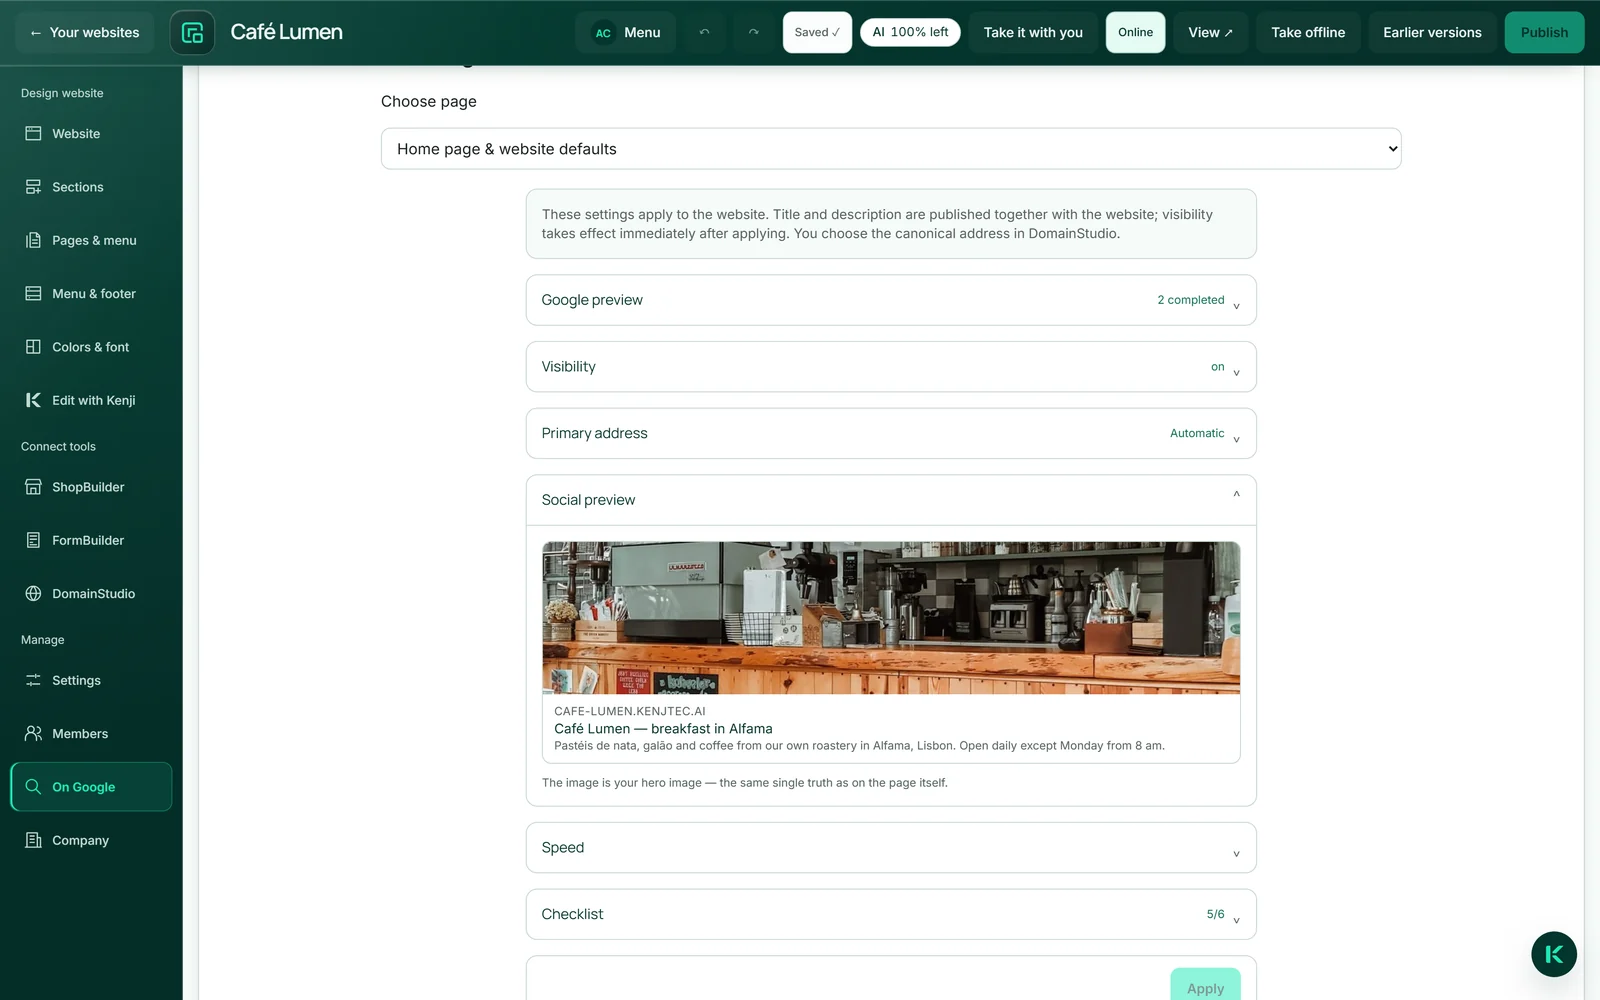Viewport: 1600px width, 1000px height.
Task: Click the Colors & font icon
Action: click(x=33, y=347)
